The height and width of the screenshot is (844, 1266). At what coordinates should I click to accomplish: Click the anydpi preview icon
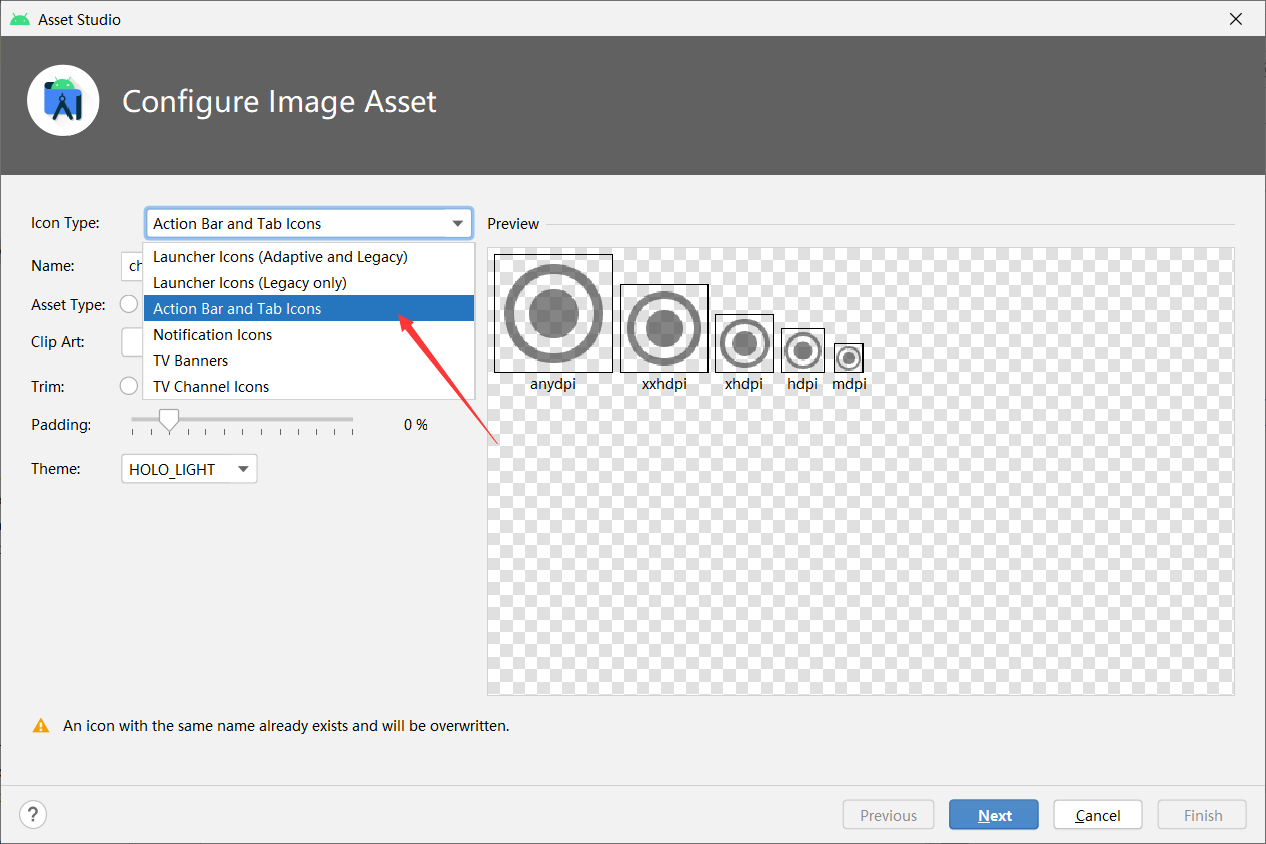pos(553,313)
